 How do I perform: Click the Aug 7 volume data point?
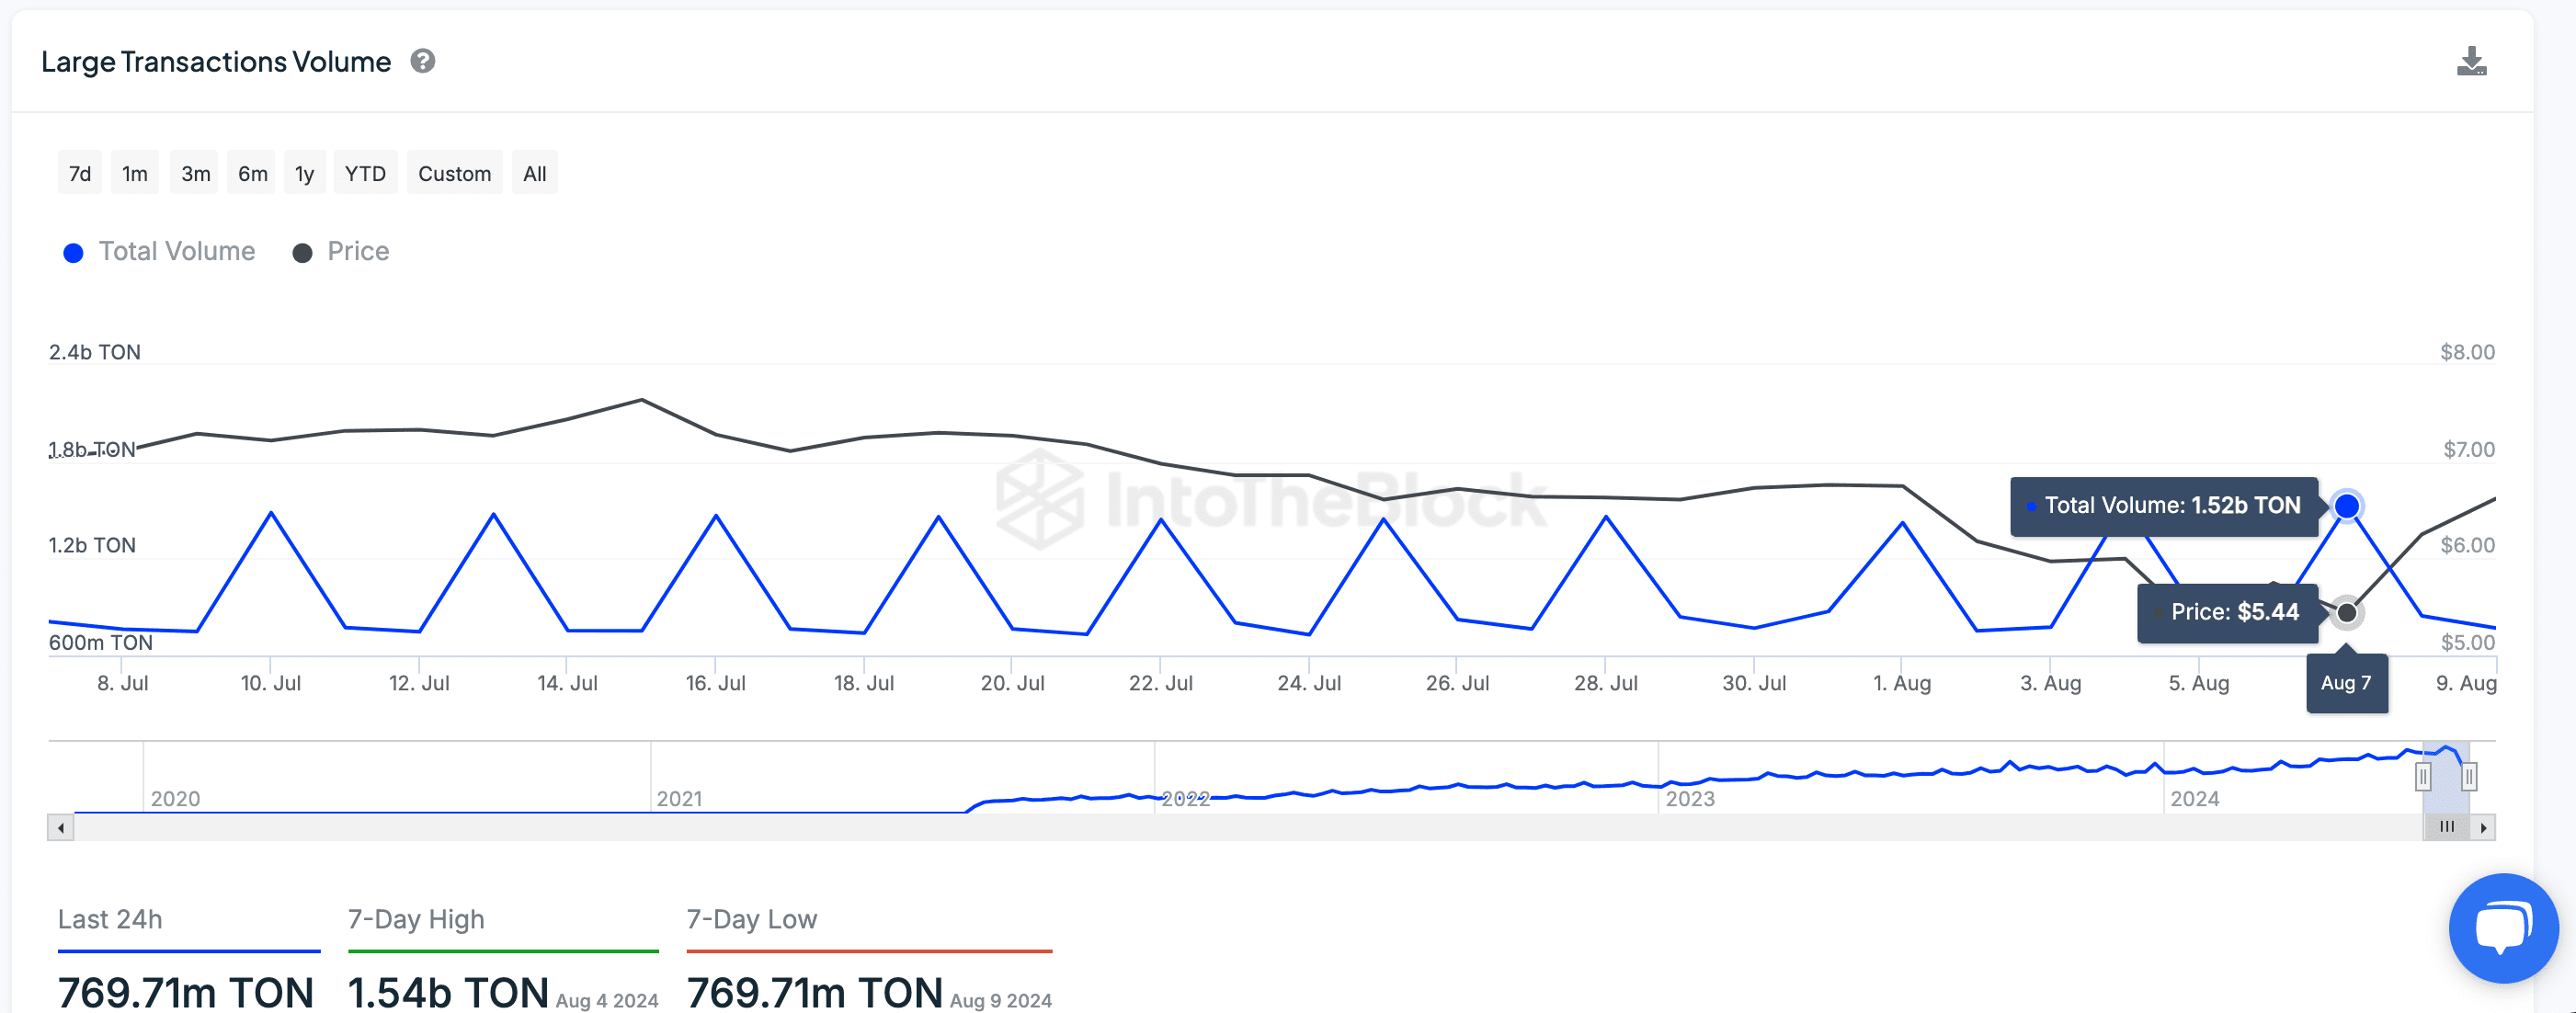click(x=2346, y=506)
